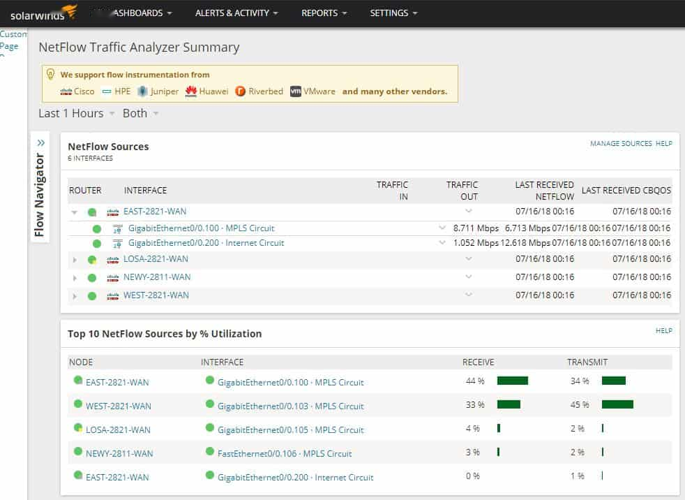The width and height of the screenshot is (685, 500).
Task: Open the Alerts & Activity menu
Action: (x=236, y=13)
